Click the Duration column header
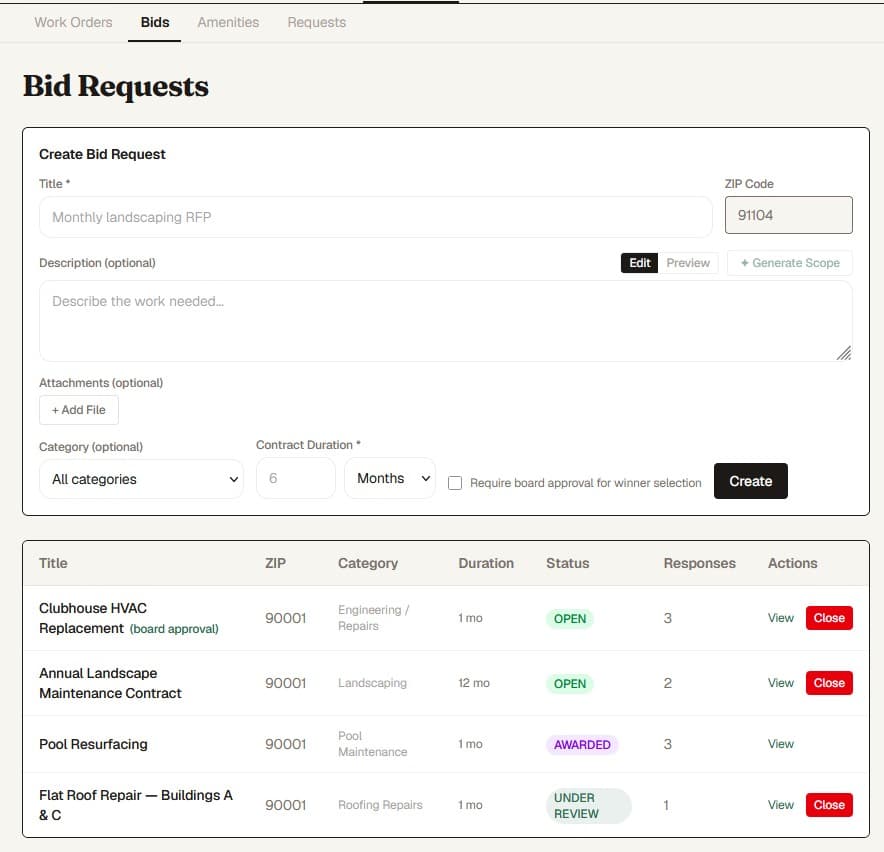 (486, 563)
